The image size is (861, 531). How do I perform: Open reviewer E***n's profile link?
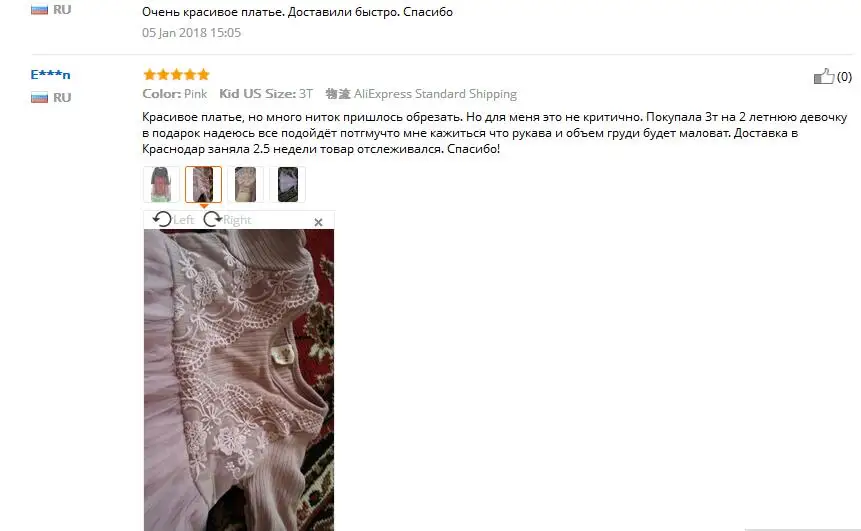click(x=51, y=75)
